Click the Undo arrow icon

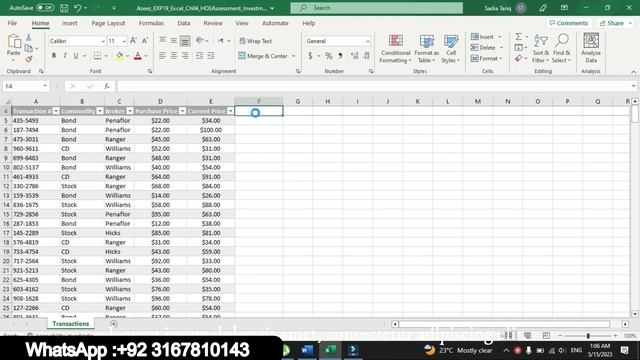pos(78,8)
